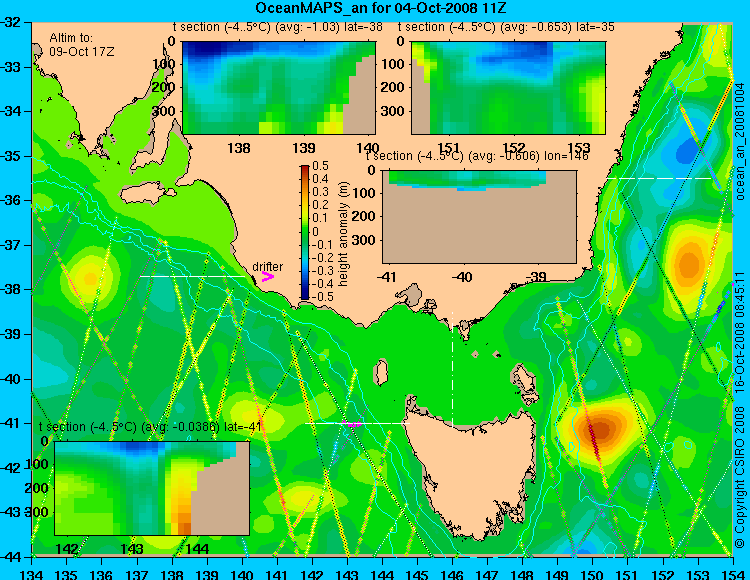Click the 'ocean_an_20081004' vertical text

(x=740, y=142)
